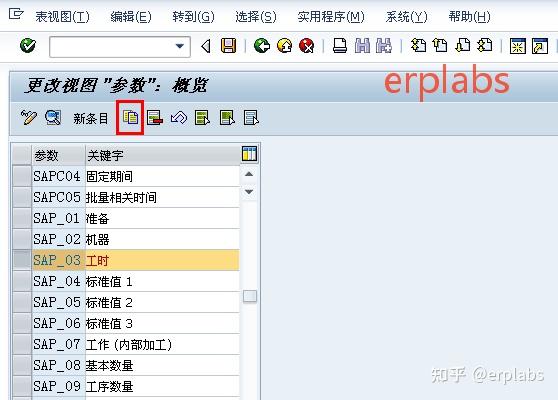
Task: Click the Undo change icon
Action: pyautogui.click(x=179, y=118)
